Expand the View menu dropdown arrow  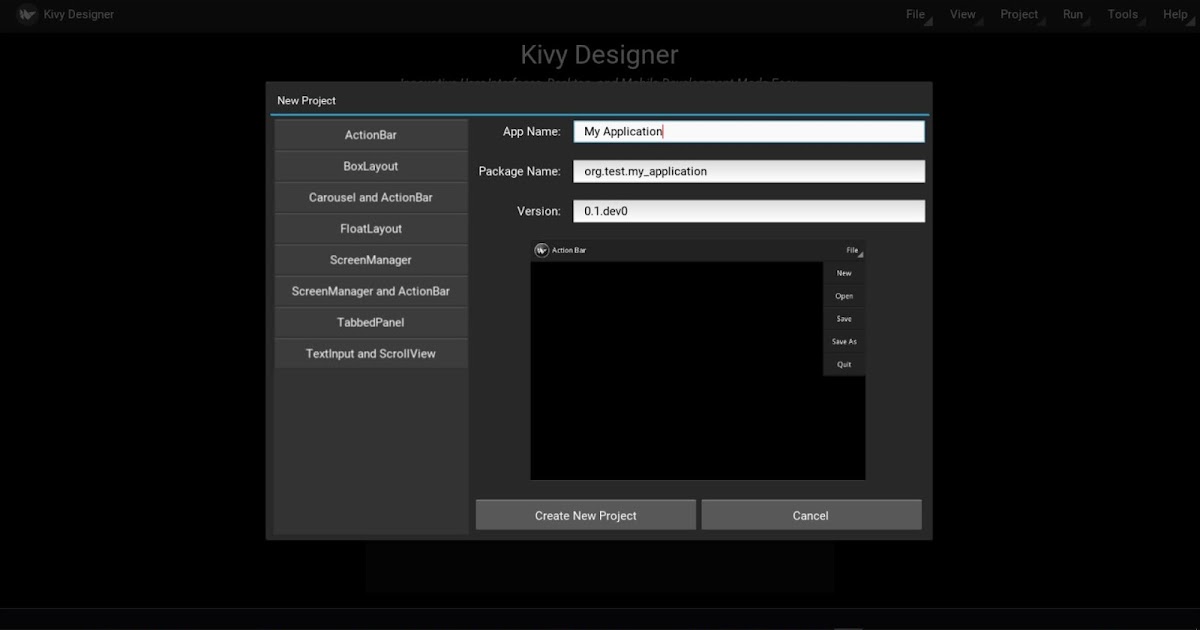coord(978,20)
